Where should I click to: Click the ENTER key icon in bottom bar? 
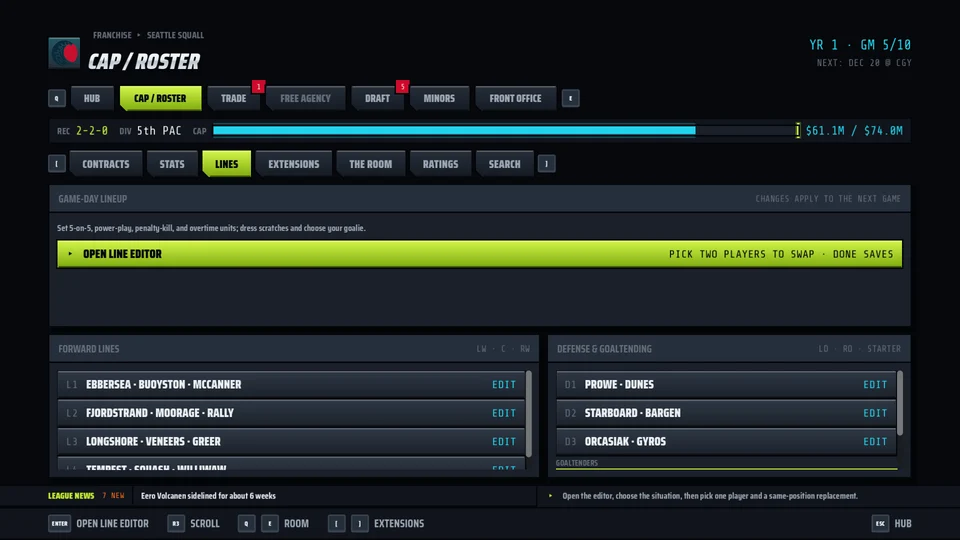pyautogui.click(x=59, y=523)
